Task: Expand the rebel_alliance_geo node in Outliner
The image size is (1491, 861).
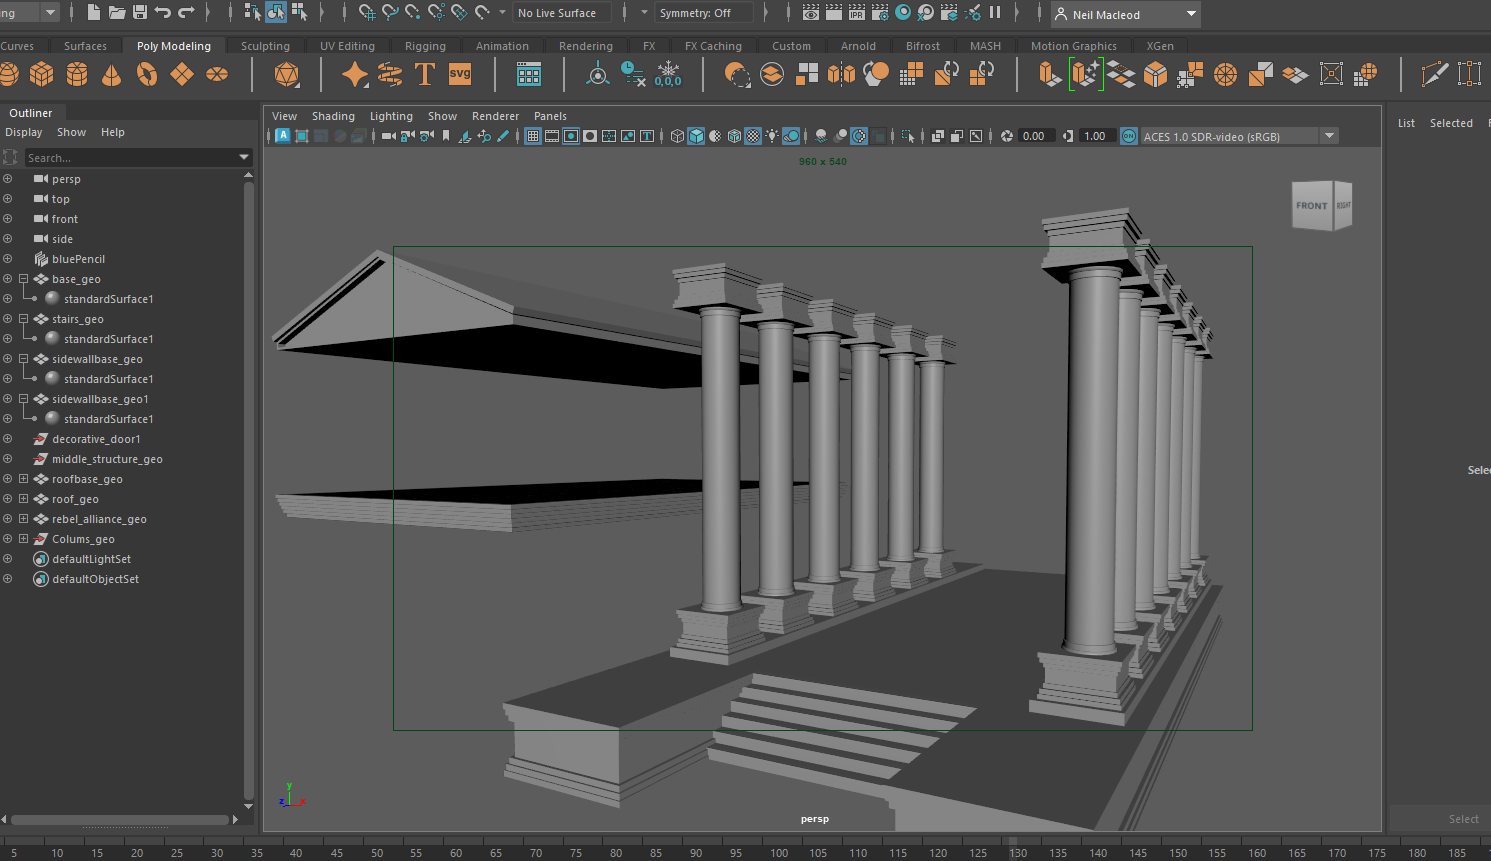Action: [x=23, y=519]
